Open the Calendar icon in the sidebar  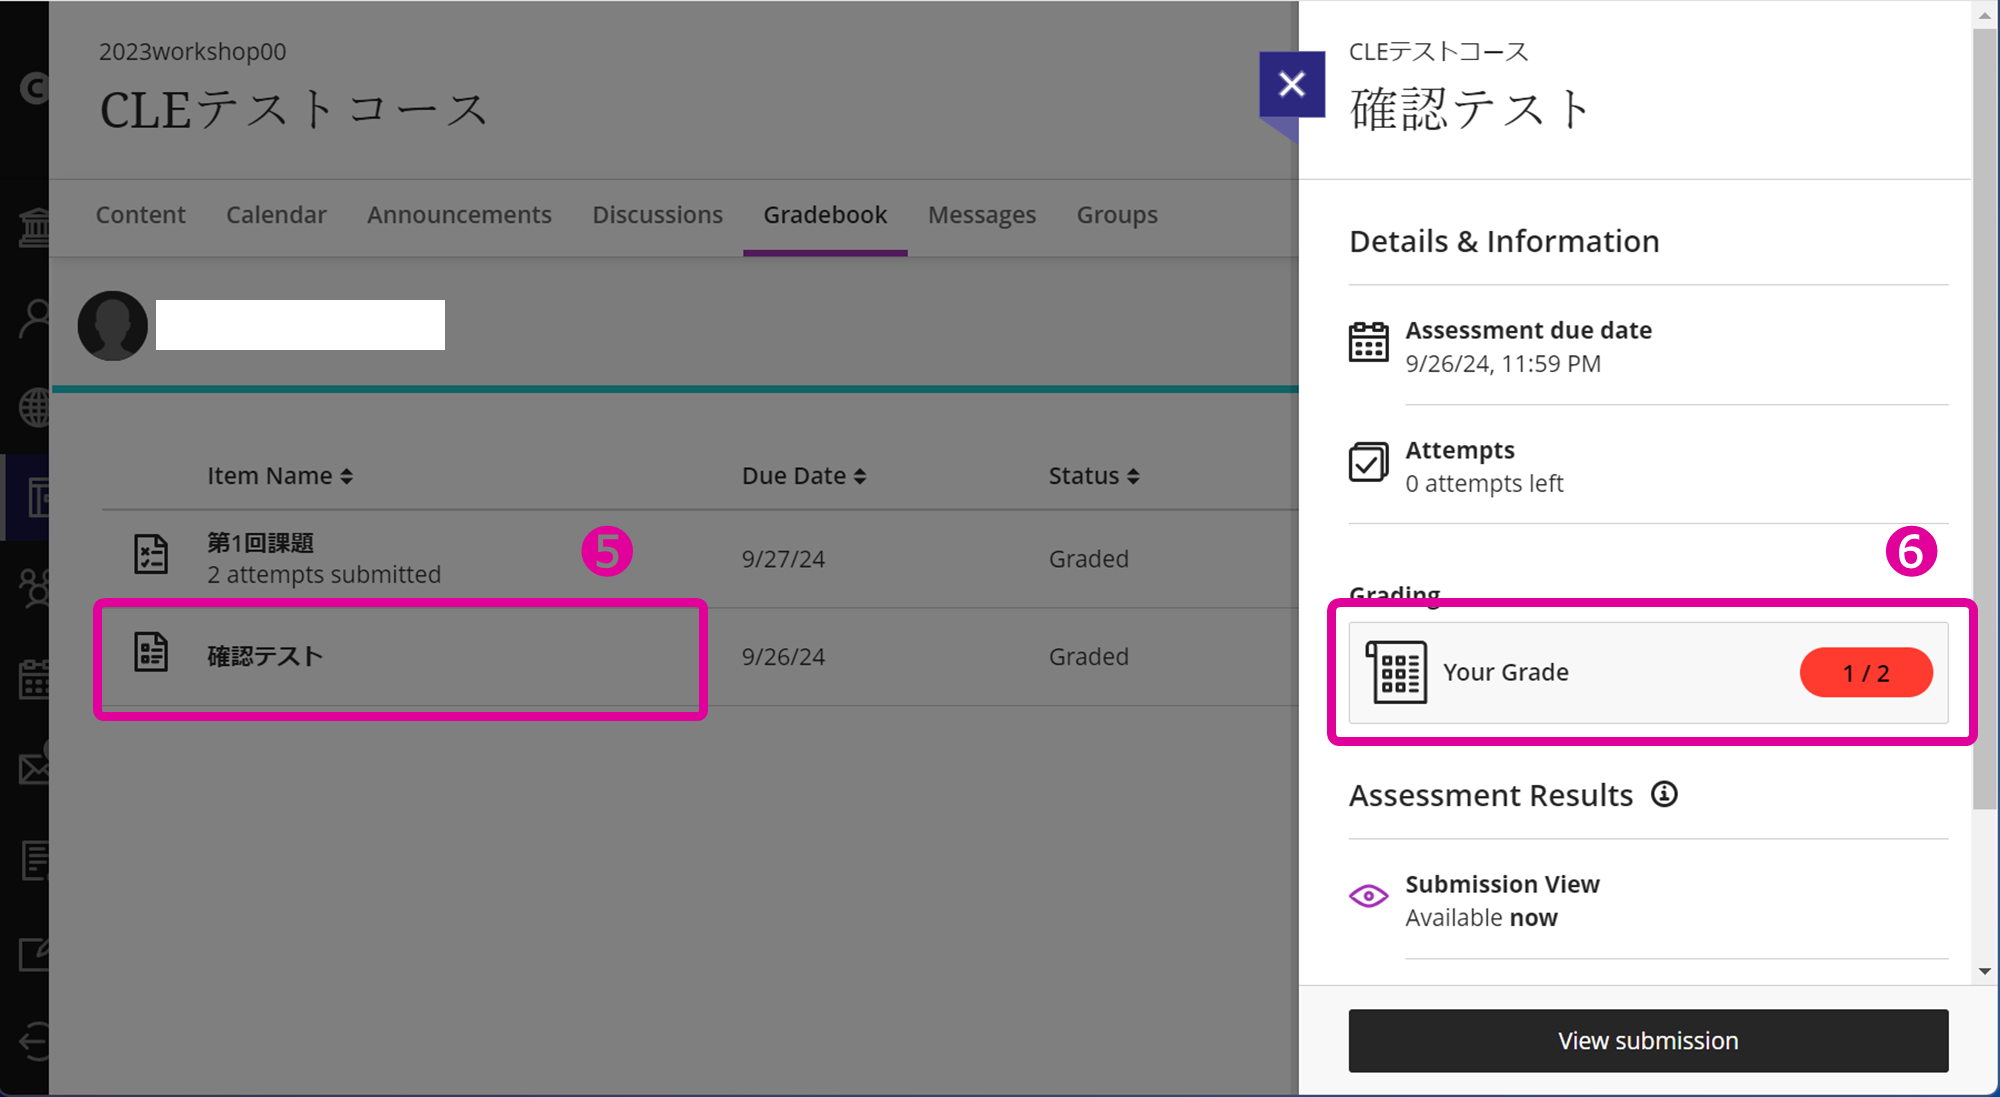tap(36, 678)
